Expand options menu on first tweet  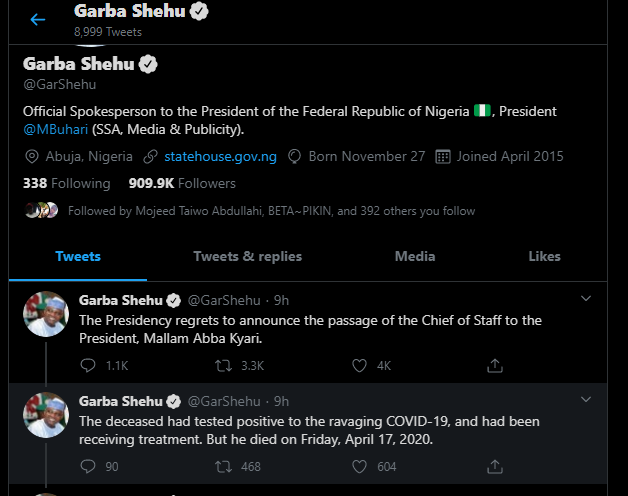[586, 298]
